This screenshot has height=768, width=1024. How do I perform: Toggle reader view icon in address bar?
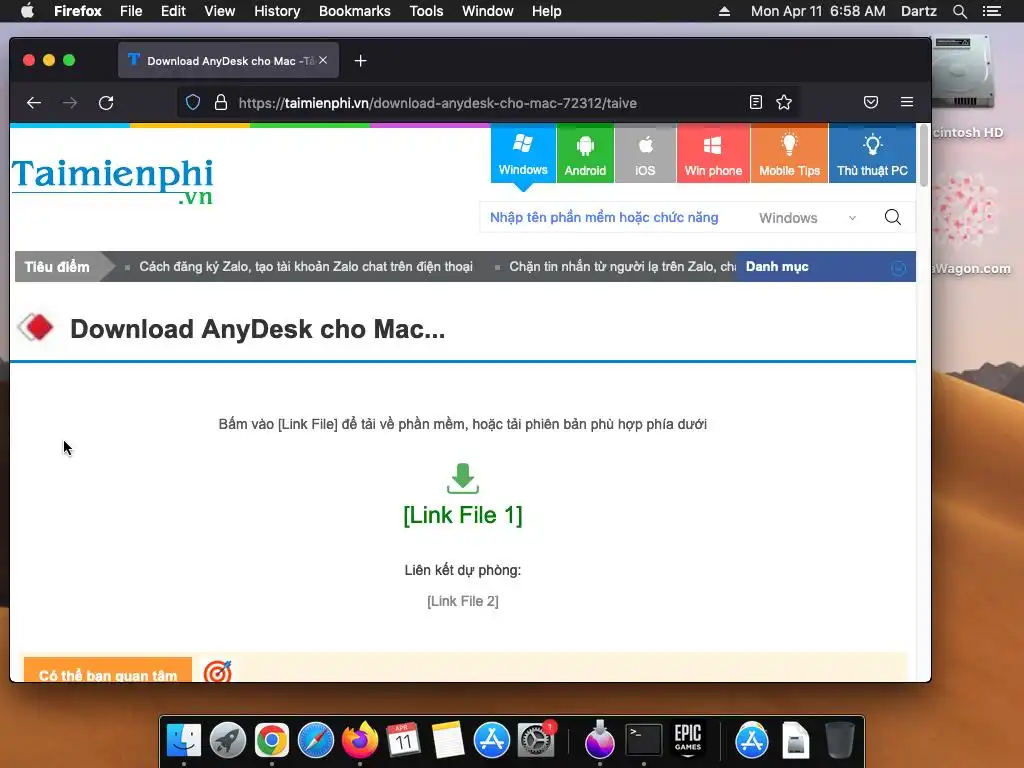pos(756,102)
